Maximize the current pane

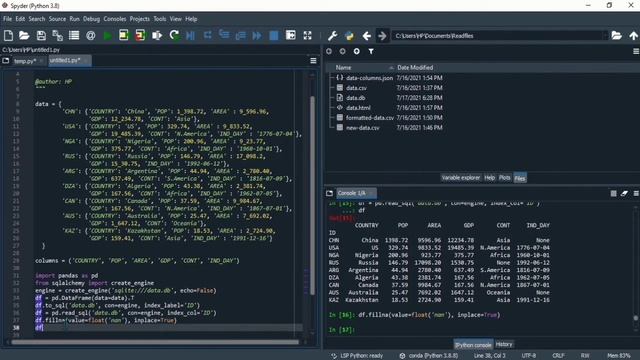pyautogui.click(x=291, y=36)
